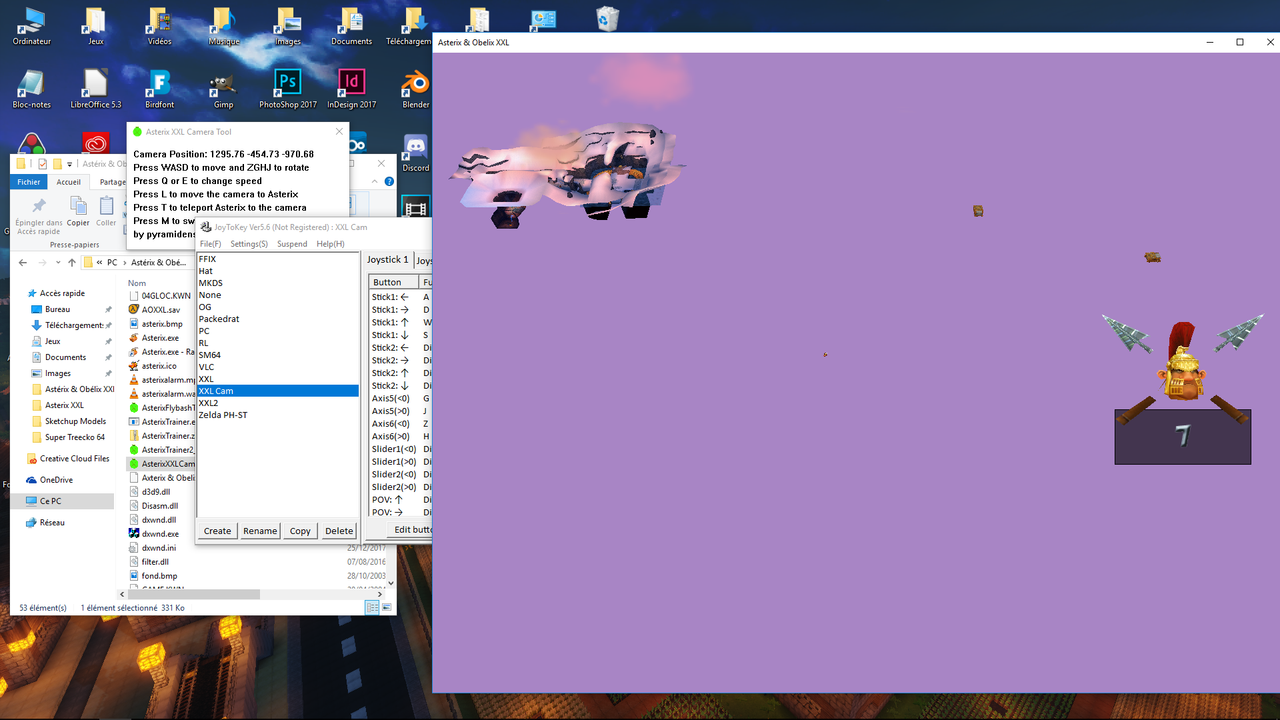Select the Birdfont desktop icon
Screen dimensions: 1280x720
tap(159, 88)
